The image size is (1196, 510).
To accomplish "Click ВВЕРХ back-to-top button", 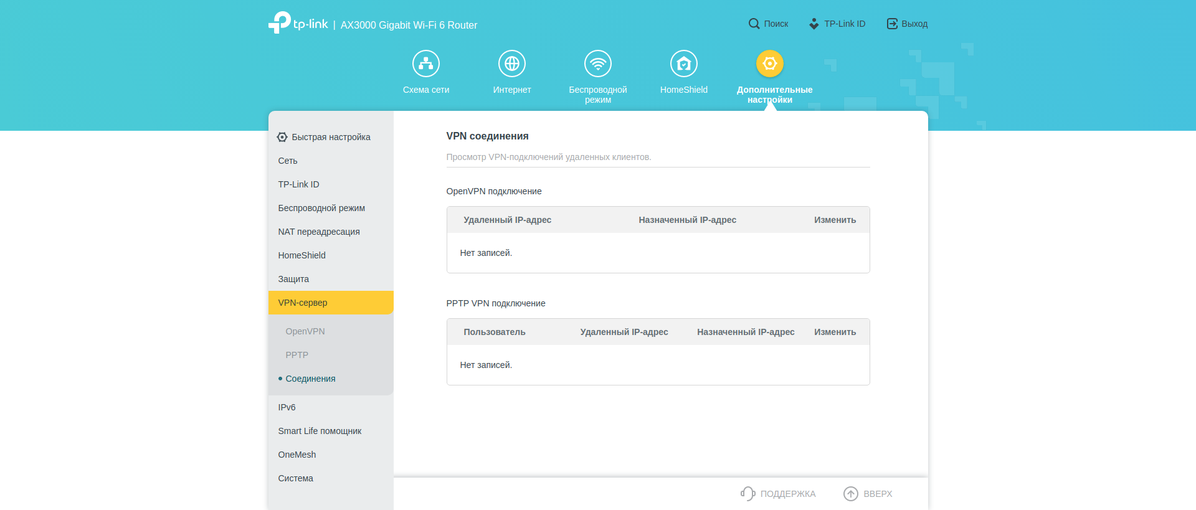I will pos(867,494).
